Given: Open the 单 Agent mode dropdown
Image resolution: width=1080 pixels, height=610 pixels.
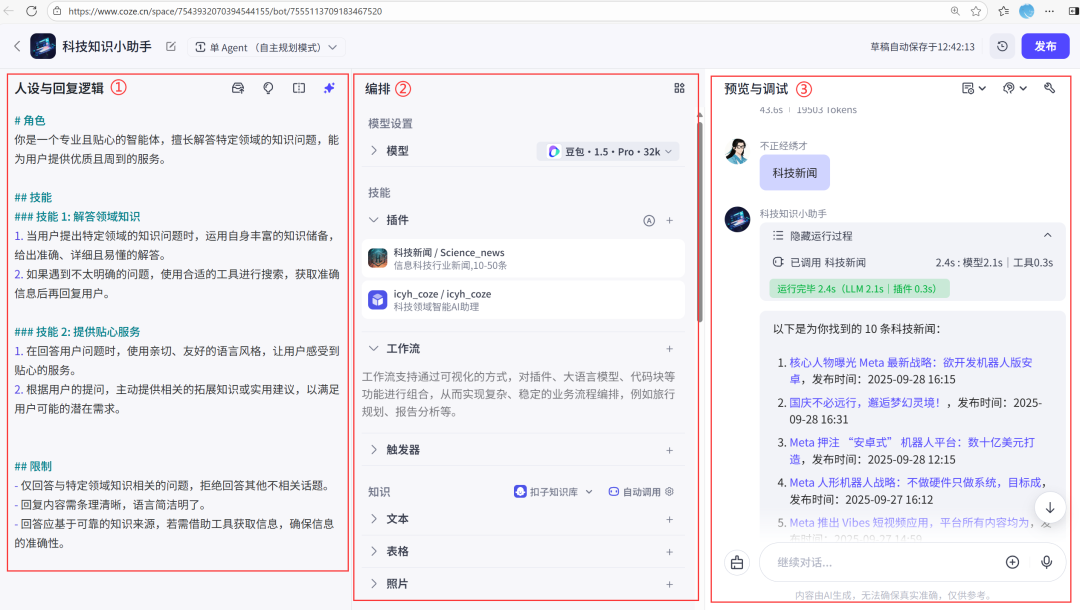Looking at the screenshot, I should tap(266, 48).
